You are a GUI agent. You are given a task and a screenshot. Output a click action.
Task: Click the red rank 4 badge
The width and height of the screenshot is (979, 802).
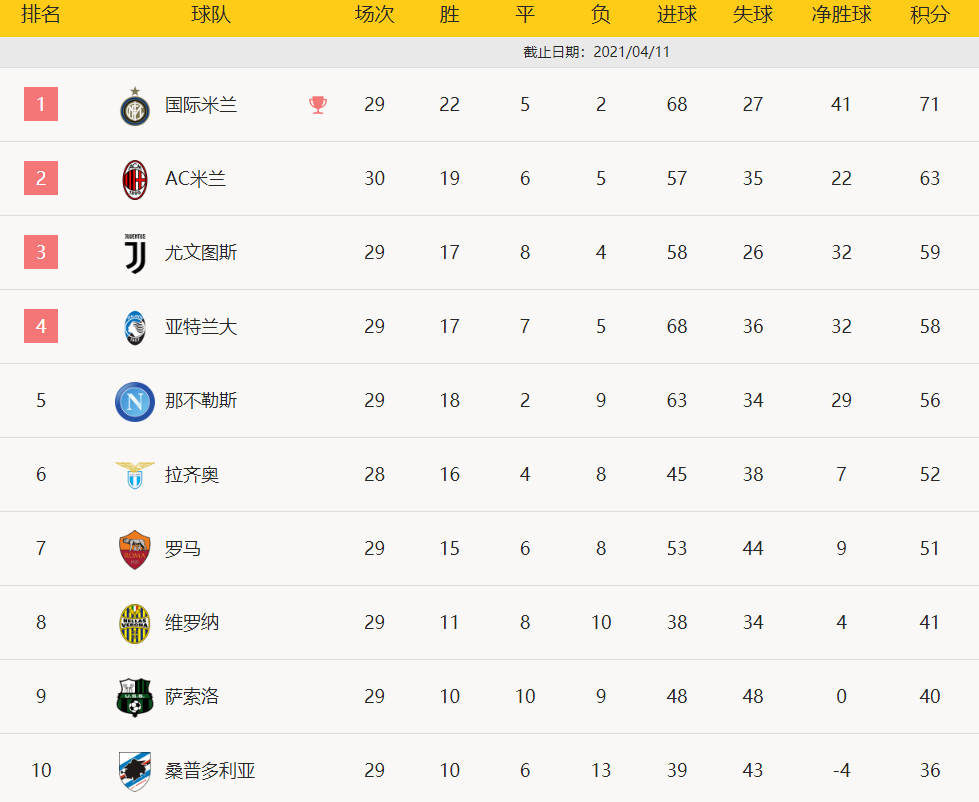tap(41, 326)
